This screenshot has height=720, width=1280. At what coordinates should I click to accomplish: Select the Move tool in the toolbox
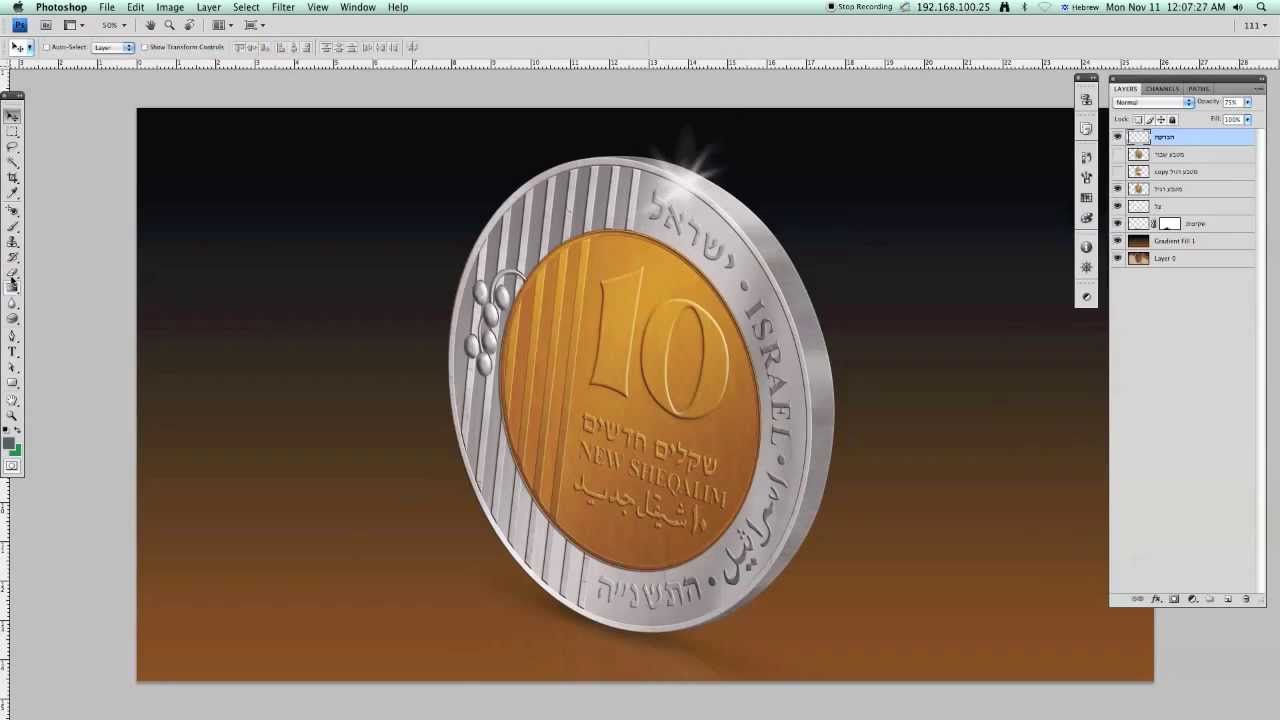point(12,115)
